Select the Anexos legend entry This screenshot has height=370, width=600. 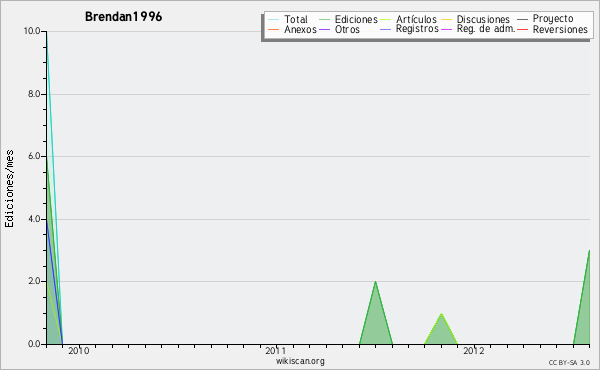[292, 29]
